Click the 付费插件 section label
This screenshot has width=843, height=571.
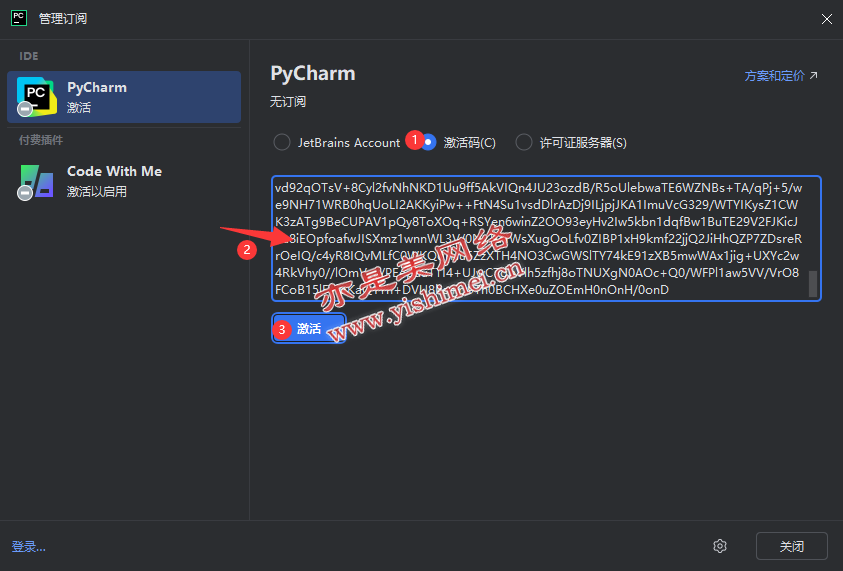coord(41,140)
